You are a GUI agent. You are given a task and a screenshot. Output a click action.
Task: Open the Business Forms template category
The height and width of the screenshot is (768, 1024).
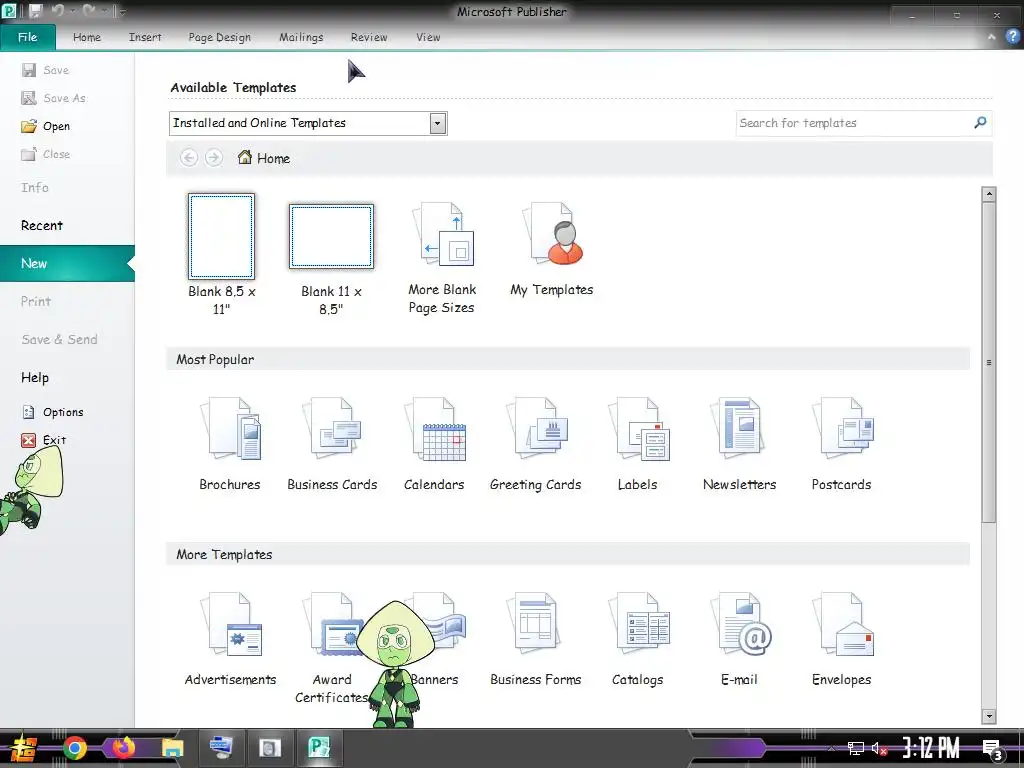click(536, 639)
